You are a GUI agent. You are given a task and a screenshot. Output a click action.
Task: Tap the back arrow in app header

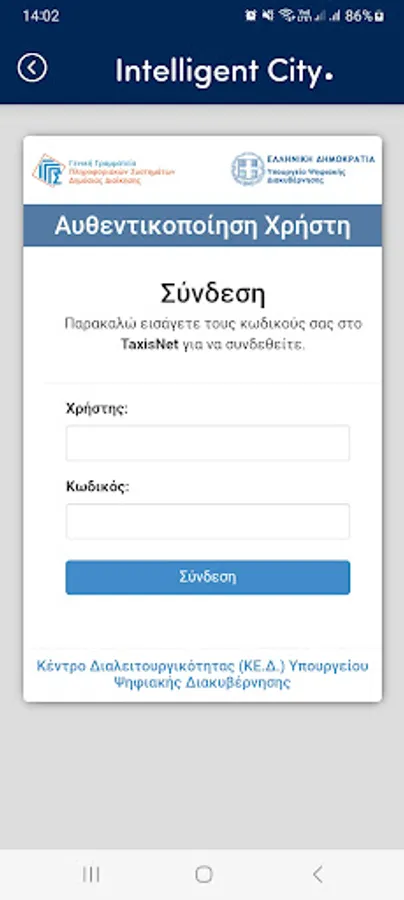coord(32,68)
